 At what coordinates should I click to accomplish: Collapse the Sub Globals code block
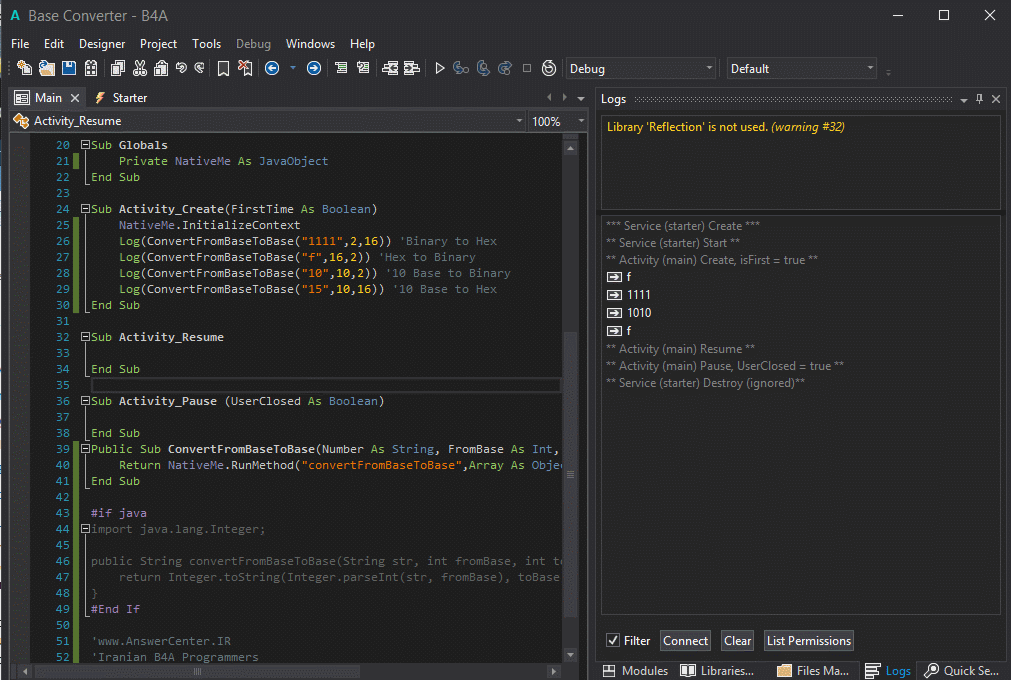click(85, 145)
